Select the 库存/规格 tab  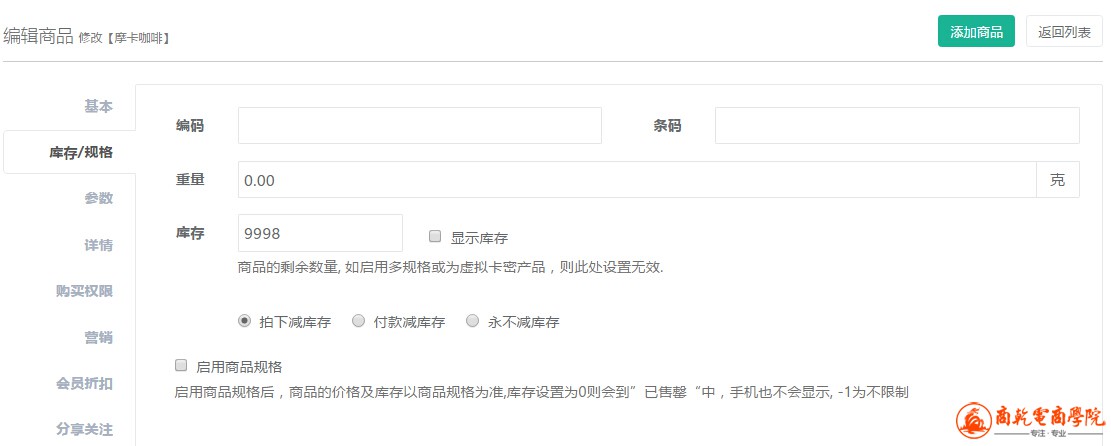click(80, 152)
